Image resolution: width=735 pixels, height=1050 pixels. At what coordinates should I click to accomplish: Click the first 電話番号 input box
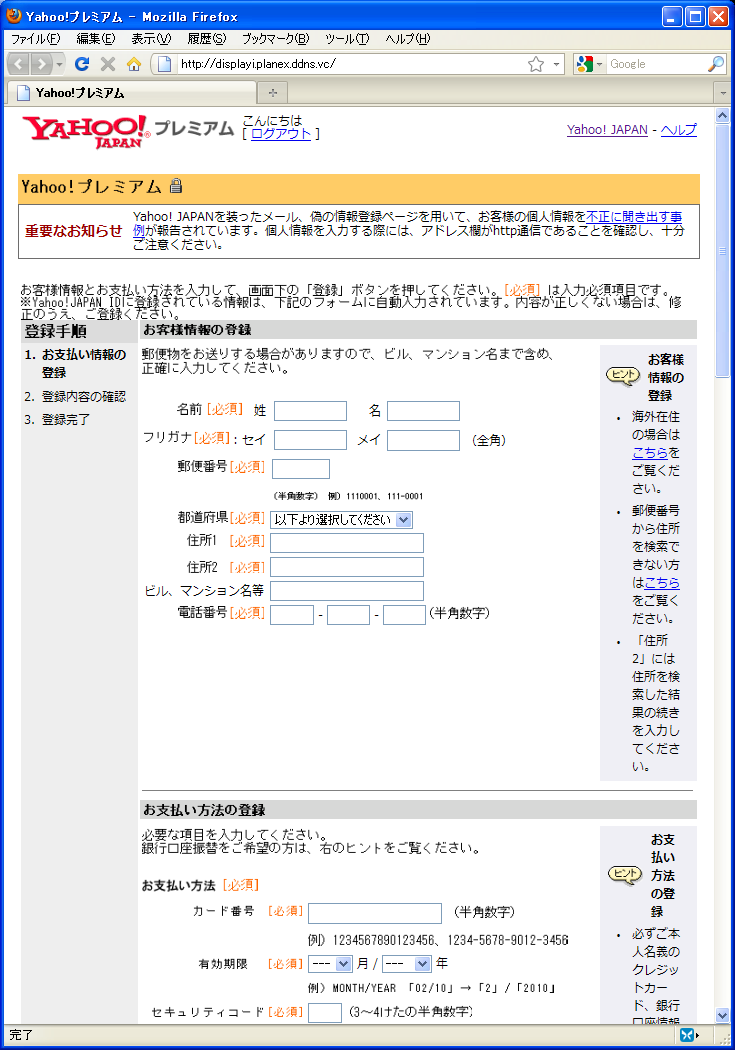point(292,615)
